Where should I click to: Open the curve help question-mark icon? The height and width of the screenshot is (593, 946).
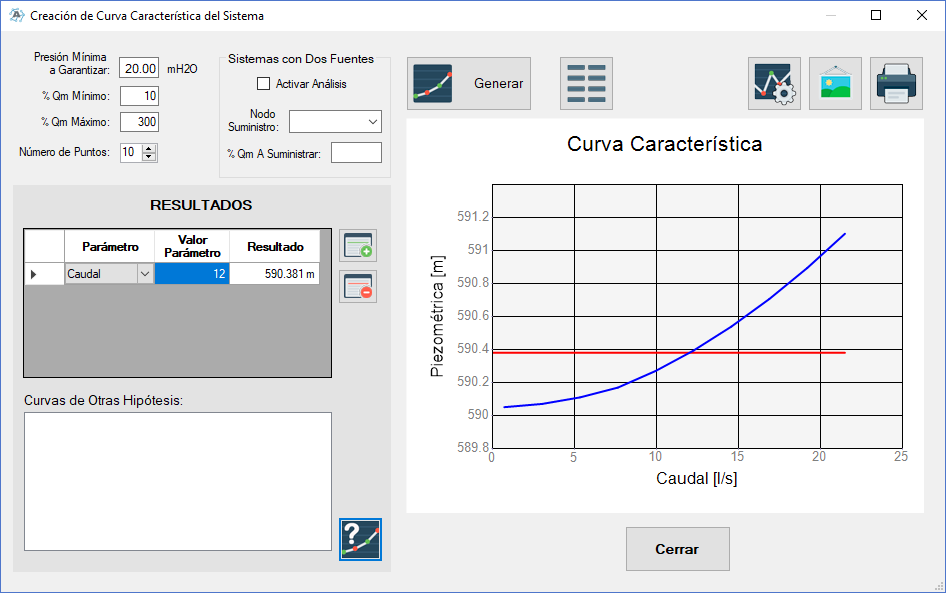(360, 539)
